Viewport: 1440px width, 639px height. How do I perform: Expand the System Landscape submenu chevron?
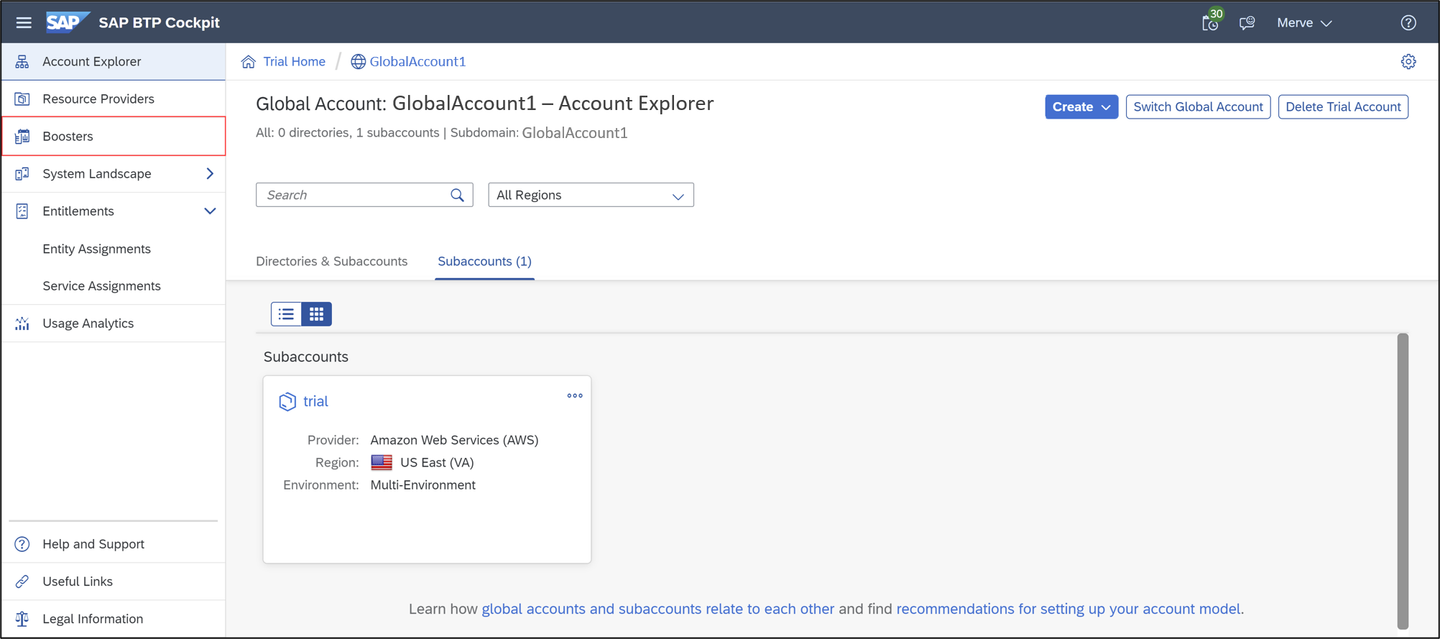coord(210,174)
